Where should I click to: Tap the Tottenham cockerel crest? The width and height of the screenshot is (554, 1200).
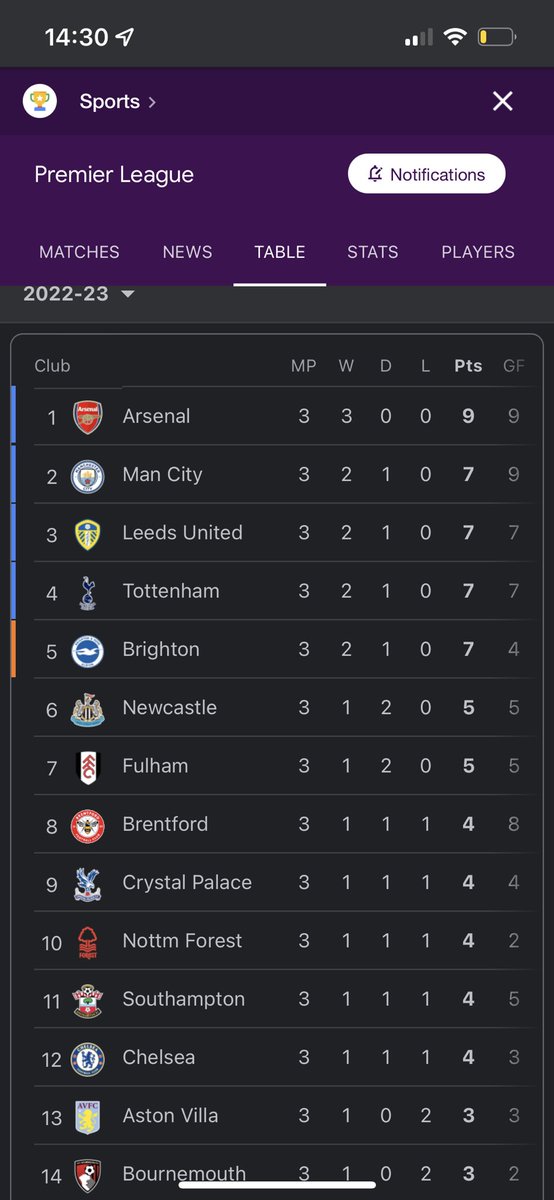[x=88, y=591]
